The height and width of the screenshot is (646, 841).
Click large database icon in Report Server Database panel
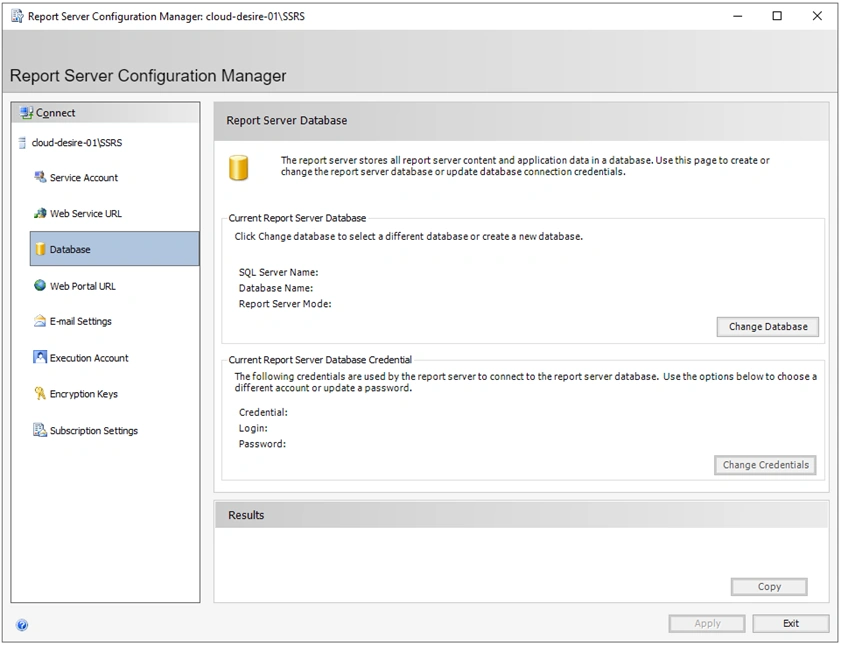[239, 168]
